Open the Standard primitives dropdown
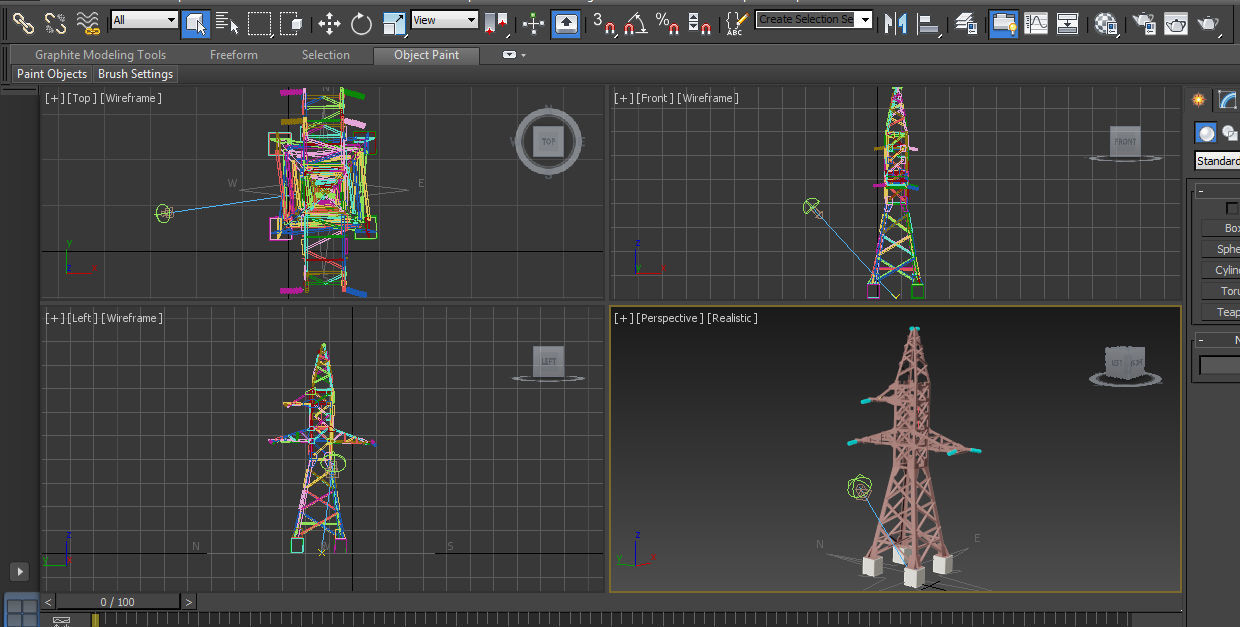Viewport: 1240px width, 627px height. coord(1217,161)
